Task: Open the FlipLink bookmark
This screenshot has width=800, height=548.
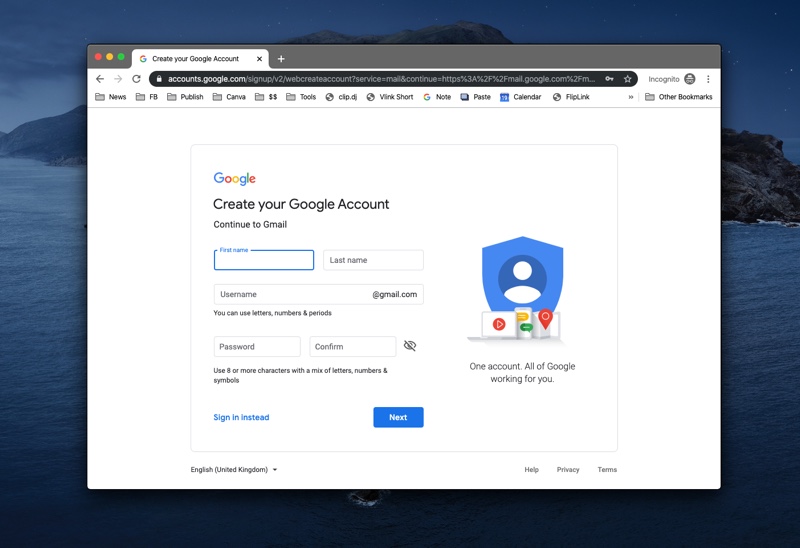Action: 571,96
